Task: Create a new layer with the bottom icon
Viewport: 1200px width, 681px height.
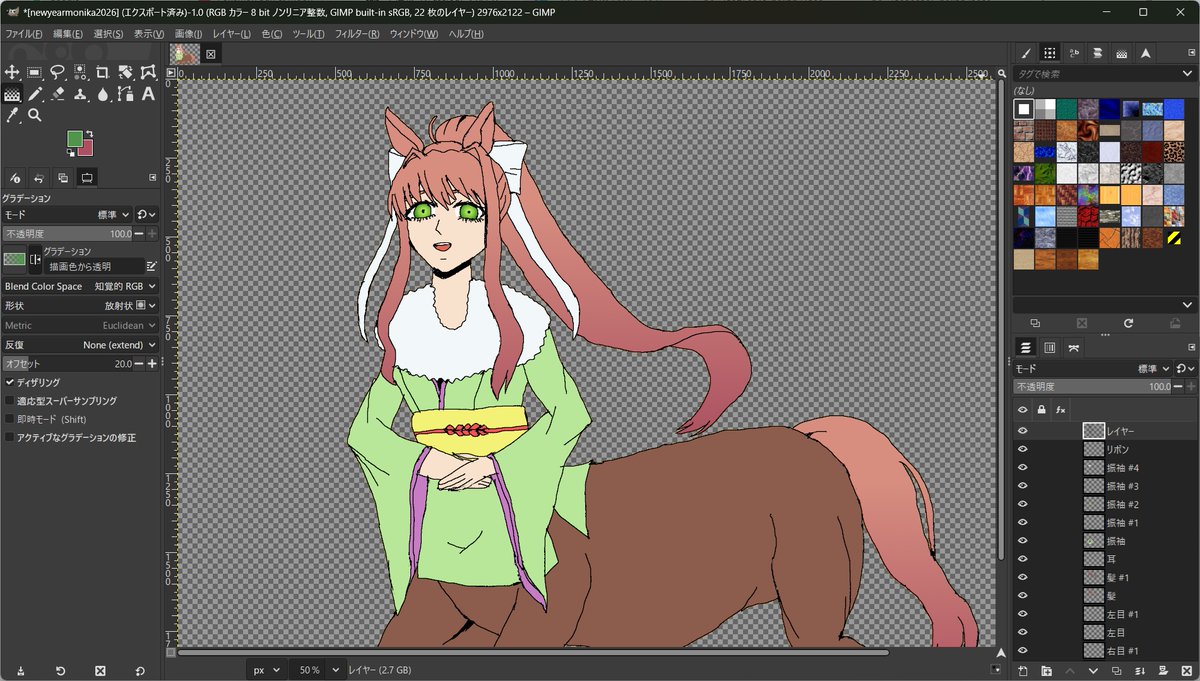Action: click(x=1022, y=670)
